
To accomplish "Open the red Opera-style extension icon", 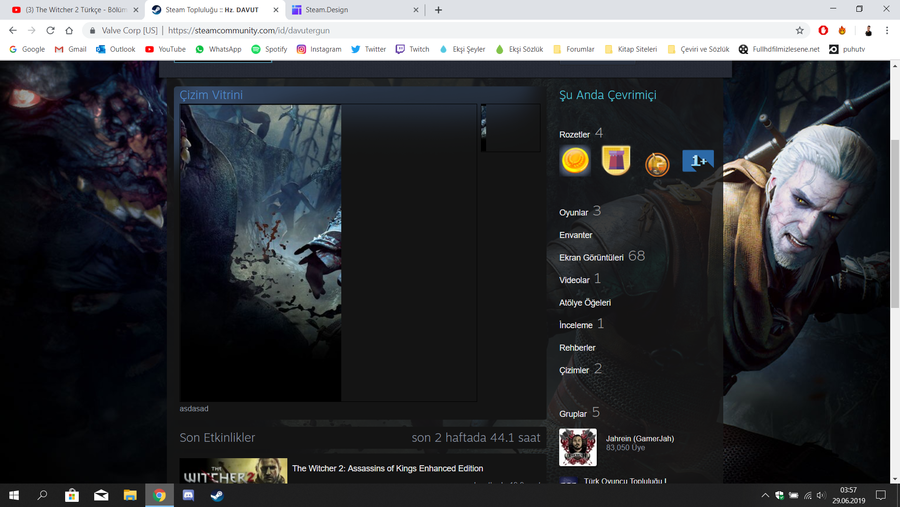I will pyautogui.click(x=823, y=30).
